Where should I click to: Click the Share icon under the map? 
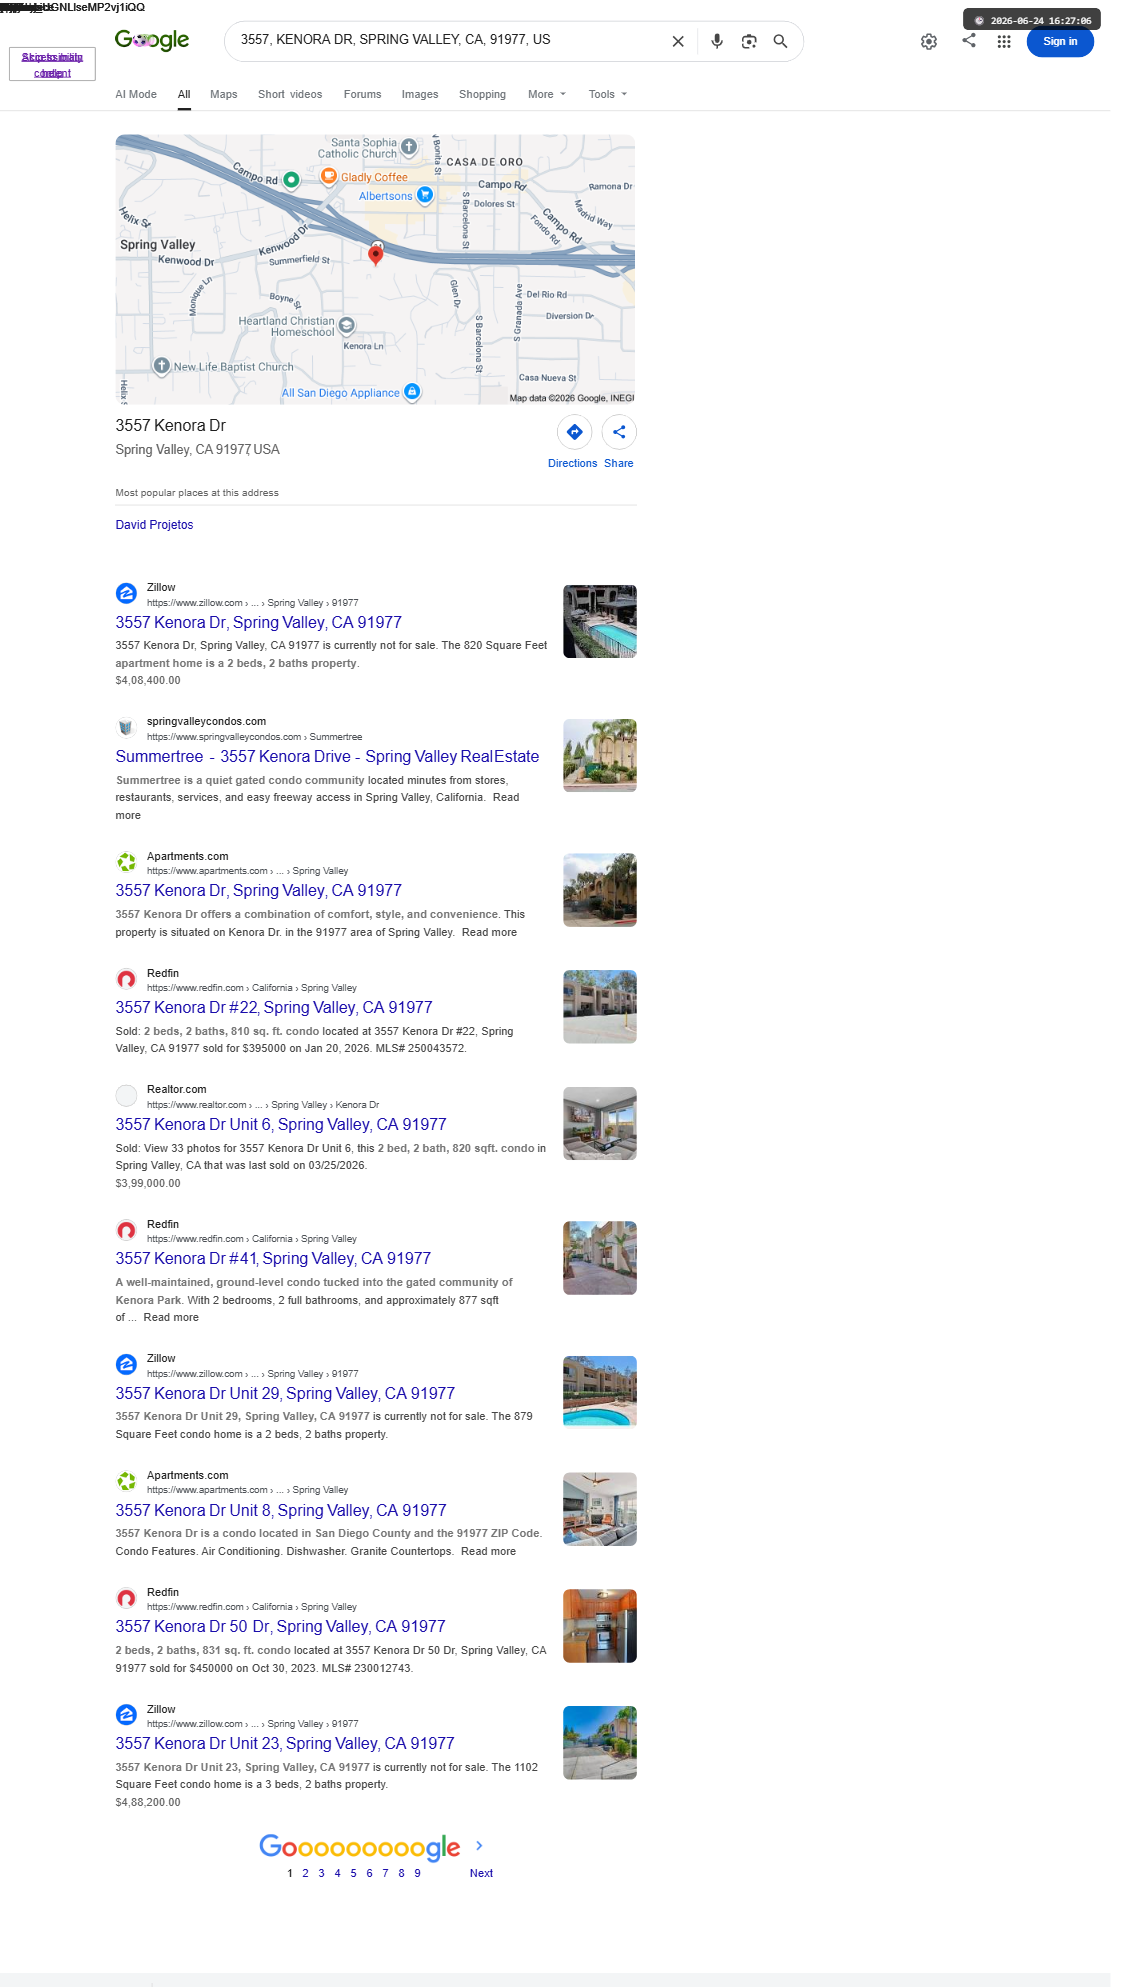619,432
